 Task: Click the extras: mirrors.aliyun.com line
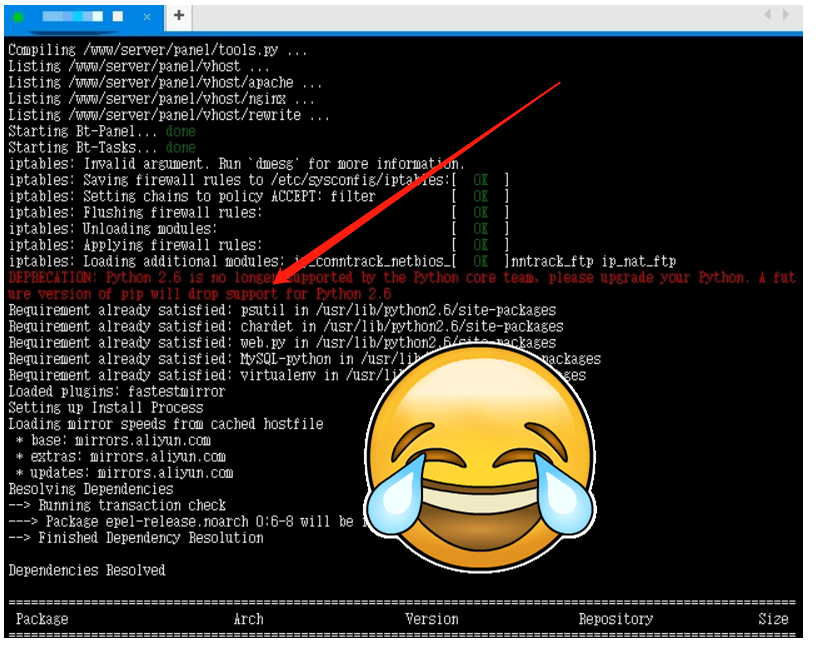pos(120,457)
